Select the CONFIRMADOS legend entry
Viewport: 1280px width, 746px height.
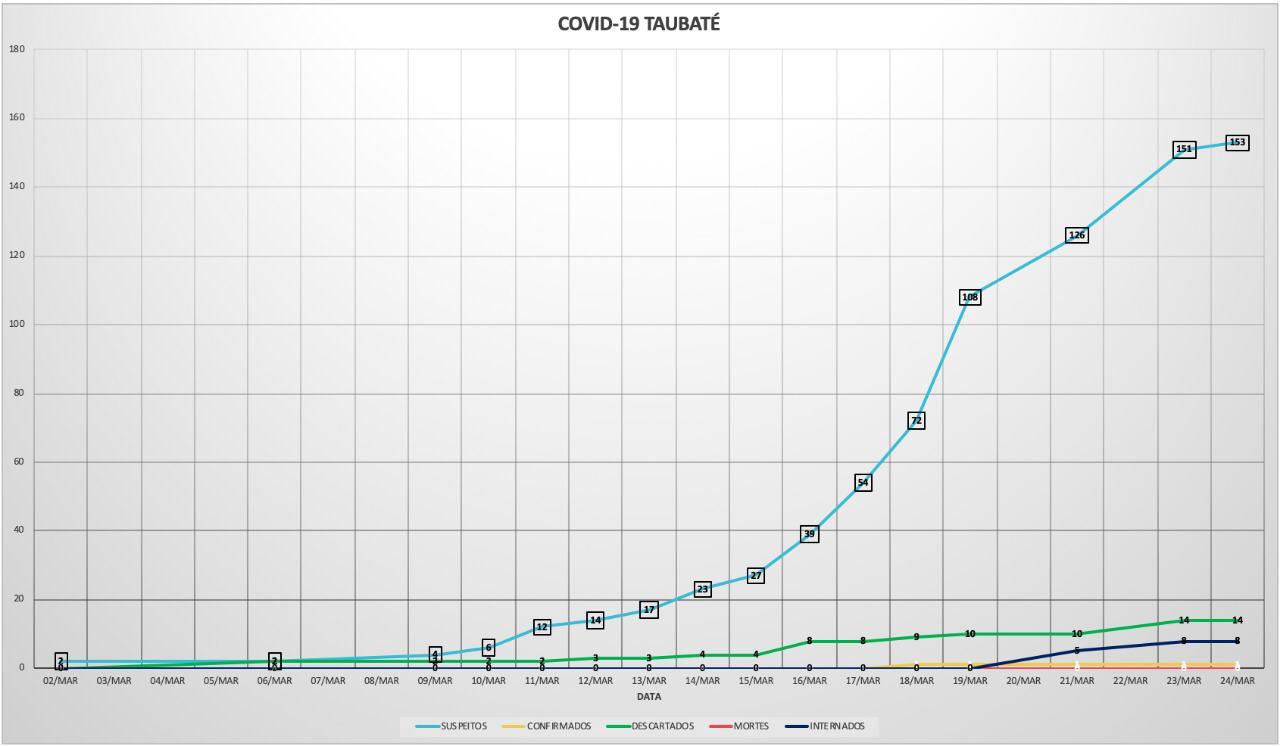tap(559, 726)
